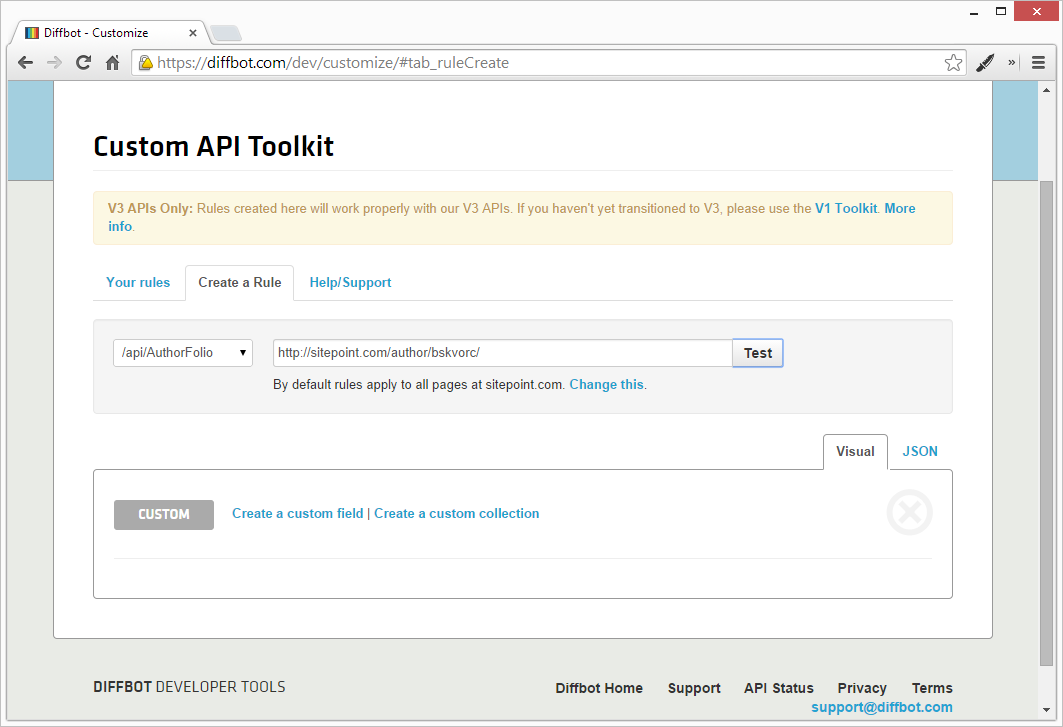Viewport: 1063px width, 727px height.
Task: Switch to JSON view
Action: (919, 451)
